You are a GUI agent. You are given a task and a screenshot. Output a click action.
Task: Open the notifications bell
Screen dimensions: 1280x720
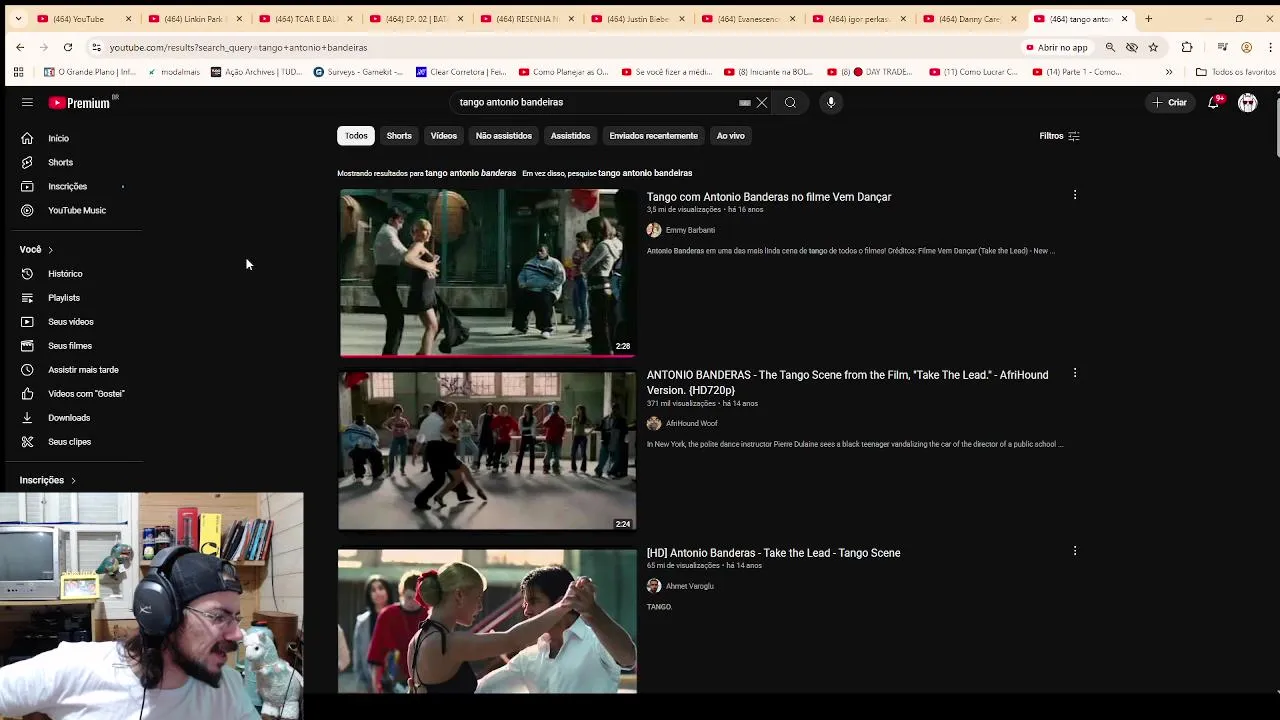1214,102
